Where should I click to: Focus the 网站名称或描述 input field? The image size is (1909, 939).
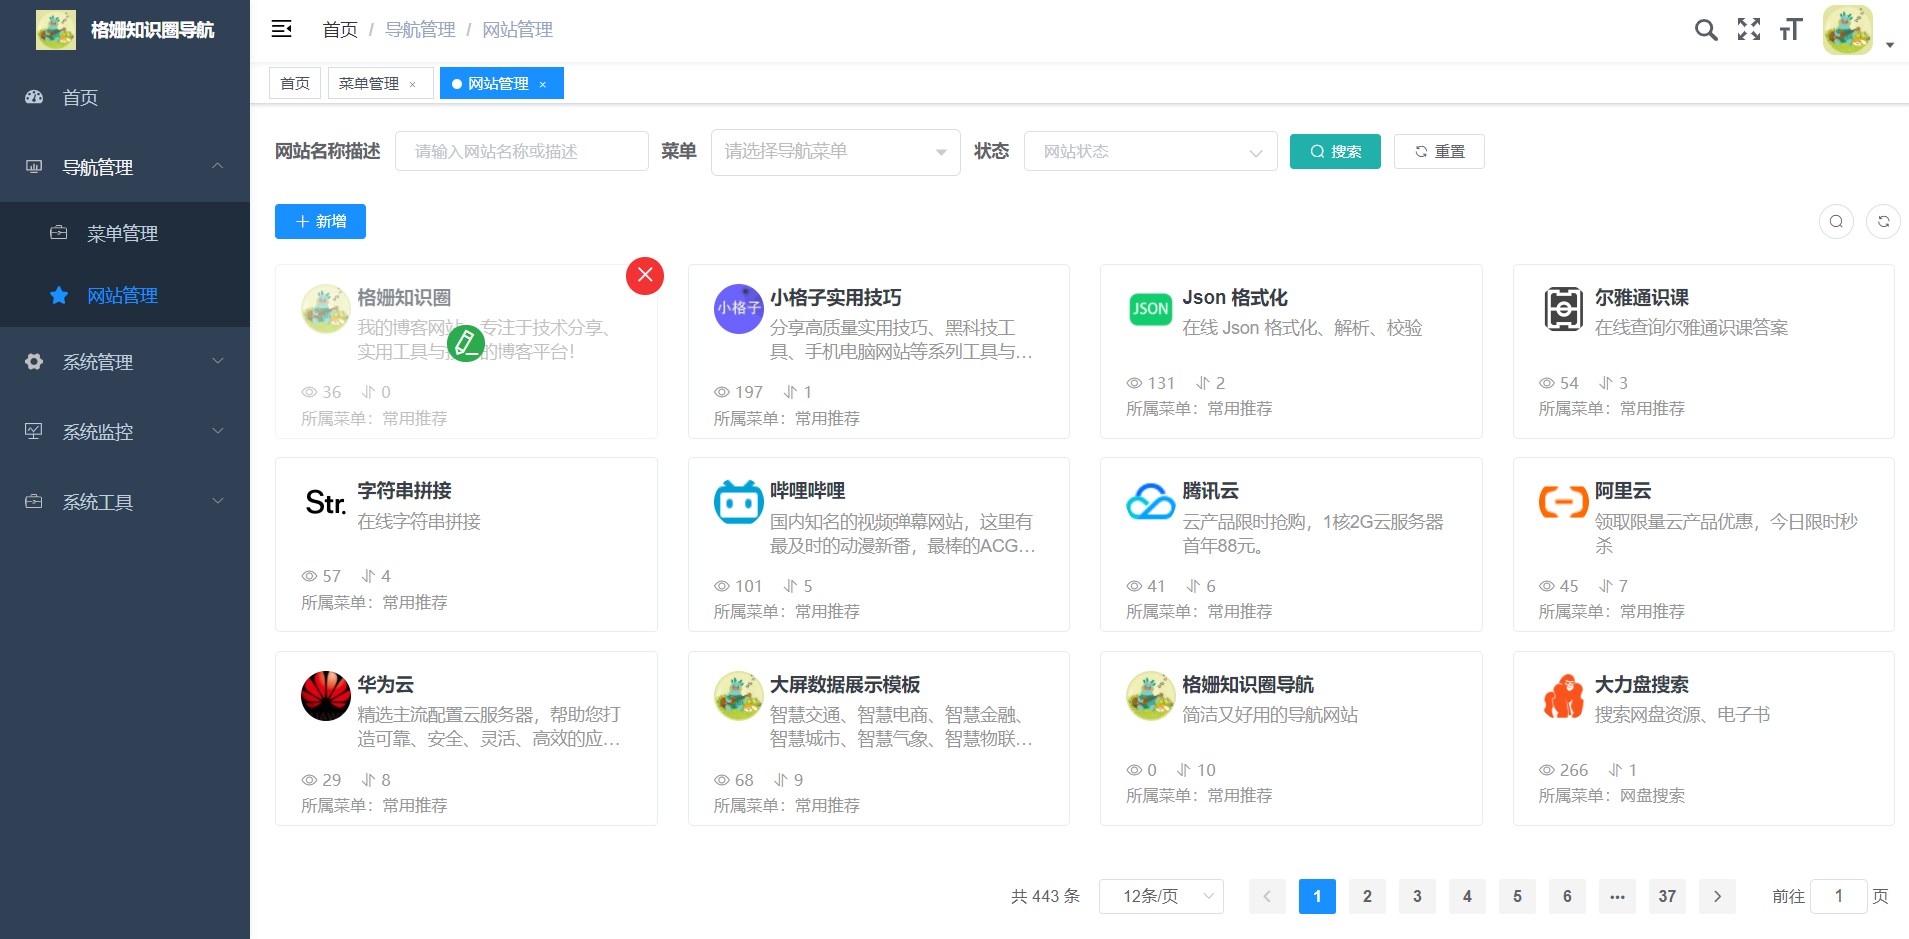(522, 151)
